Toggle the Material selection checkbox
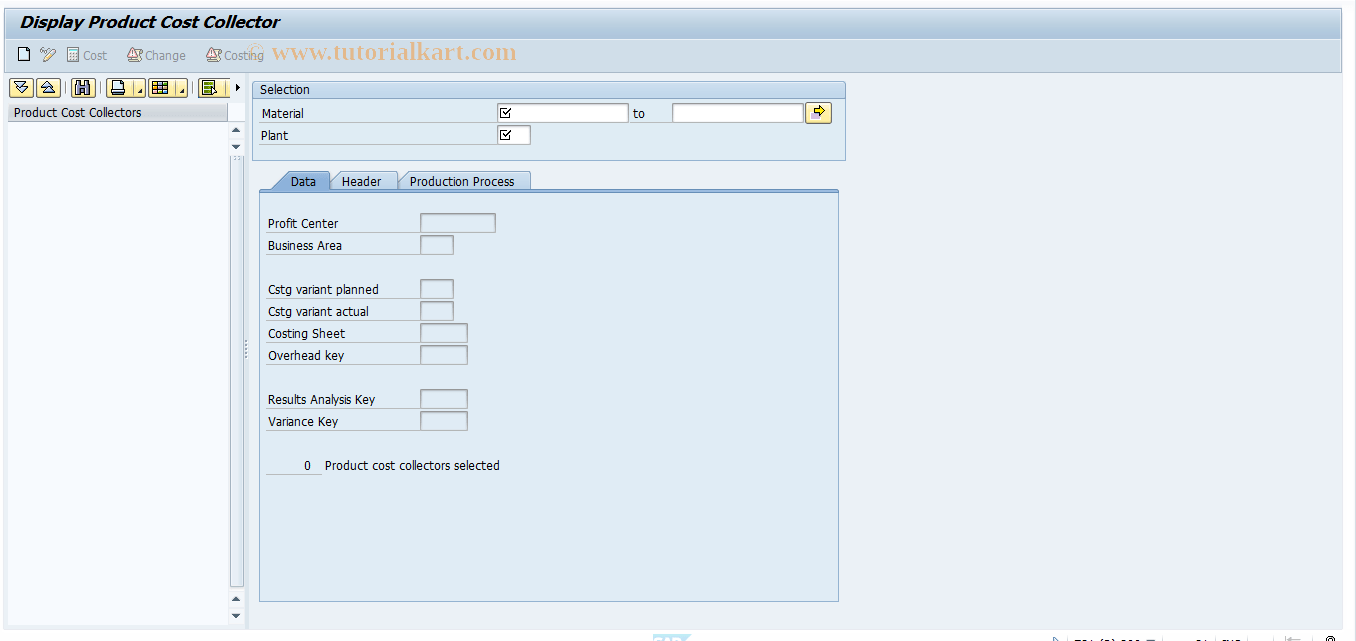 tap(503, 111)
